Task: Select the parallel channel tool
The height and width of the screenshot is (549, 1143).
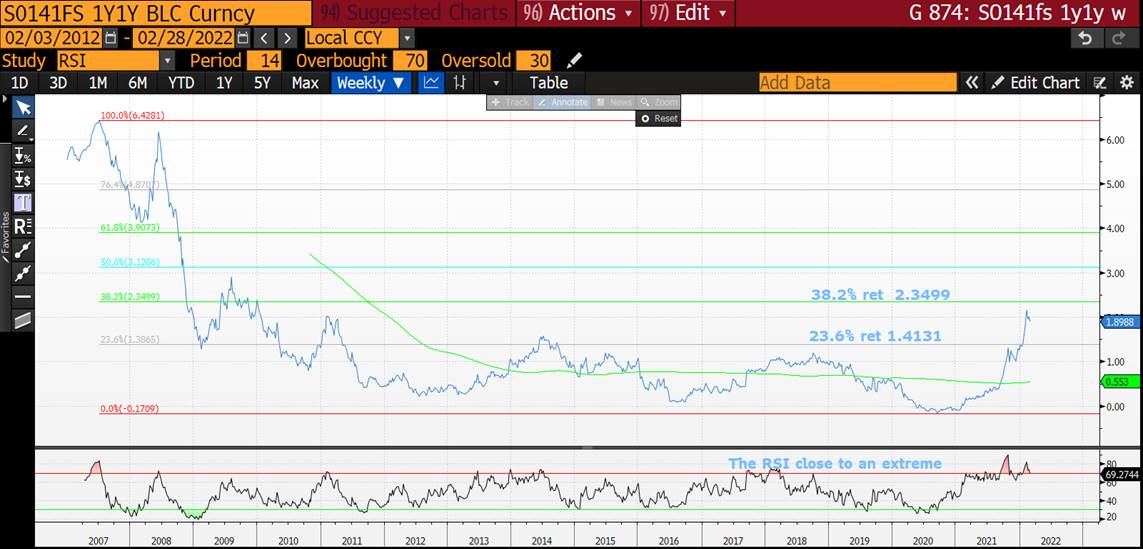Action: (23, 319)
